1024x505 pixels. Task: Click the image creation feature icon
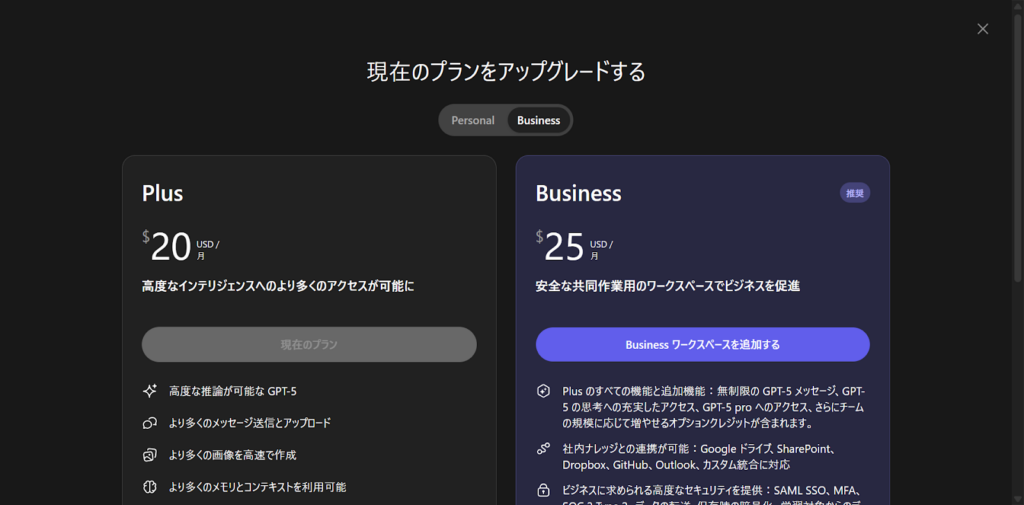[x=150, y=455]
